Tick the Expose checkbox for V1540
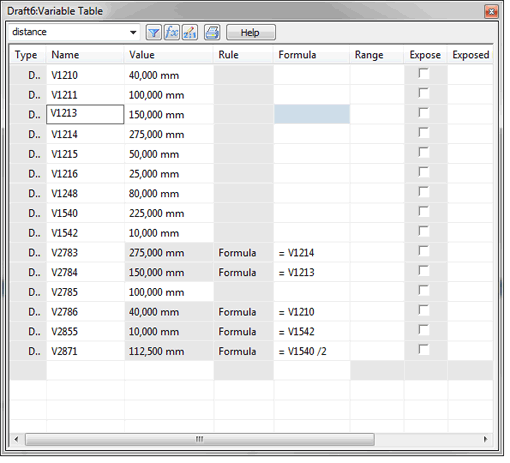The height and width of the screenshot is (463, 510). [424, 211]
